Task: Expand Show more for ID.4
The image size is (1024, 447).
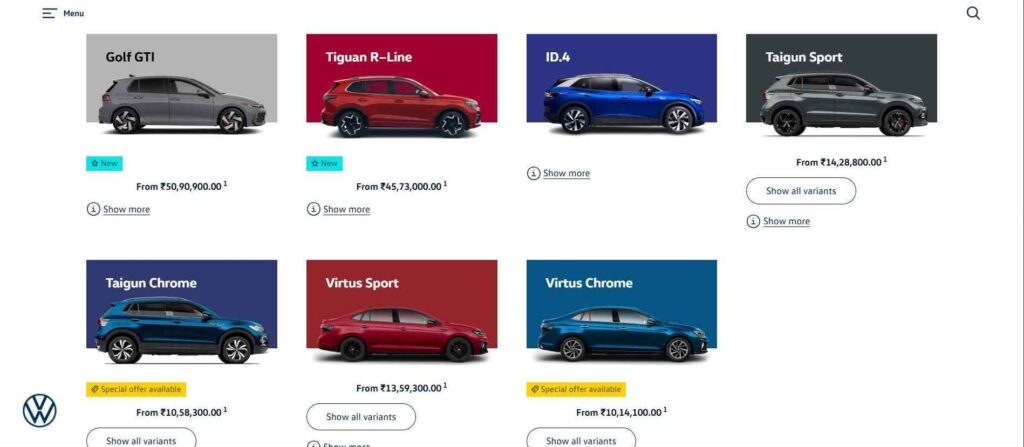Action: (566, 174)
